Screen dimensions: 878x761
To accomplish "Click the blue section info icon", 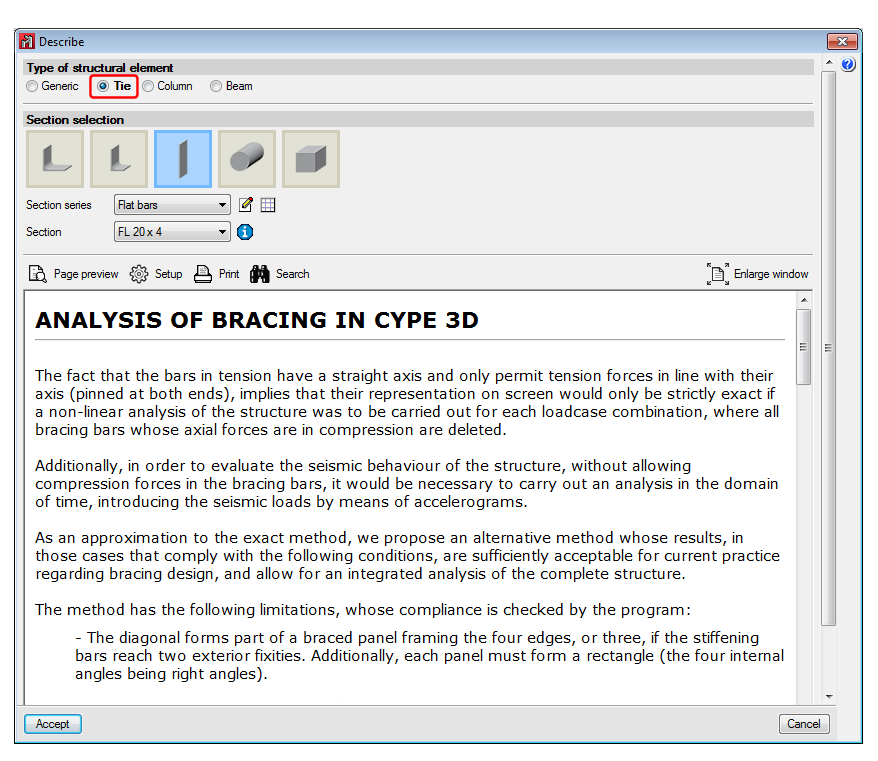I will (245, 232).
